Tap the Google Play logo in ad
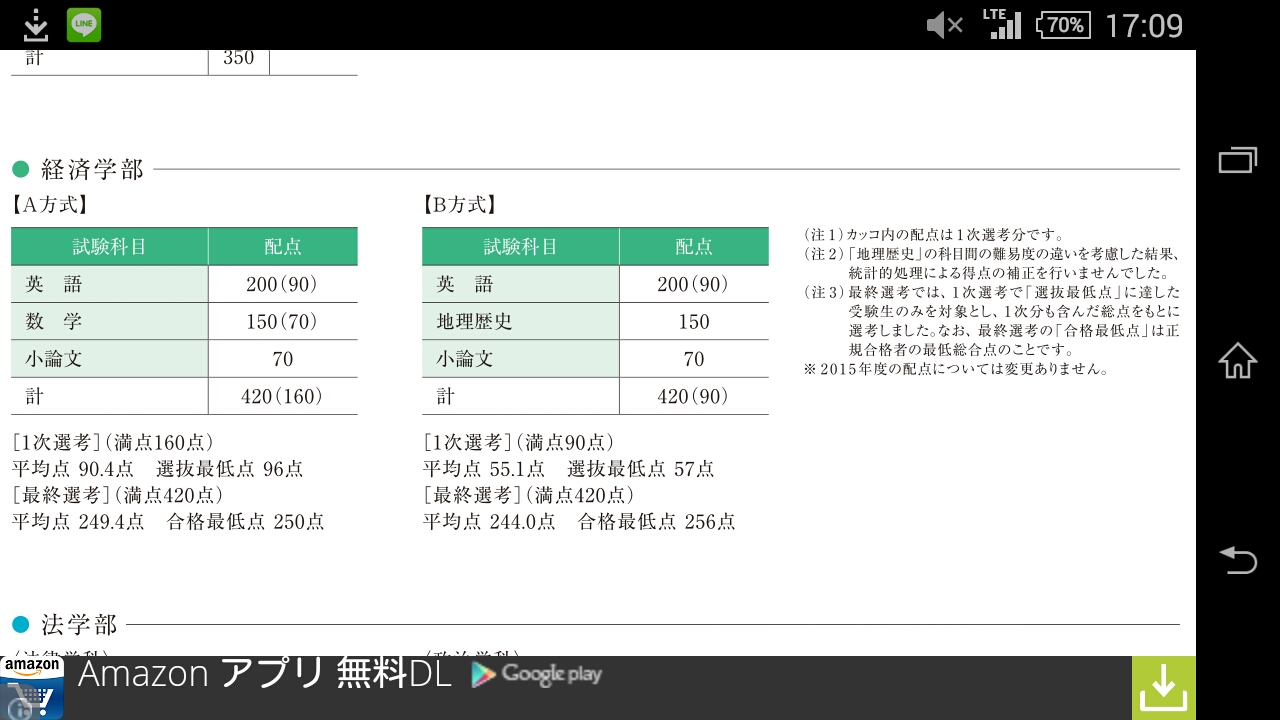Image resolution: width=1280 pixels, height=720 pixels. pyautogui.click(x=537, y=675)
